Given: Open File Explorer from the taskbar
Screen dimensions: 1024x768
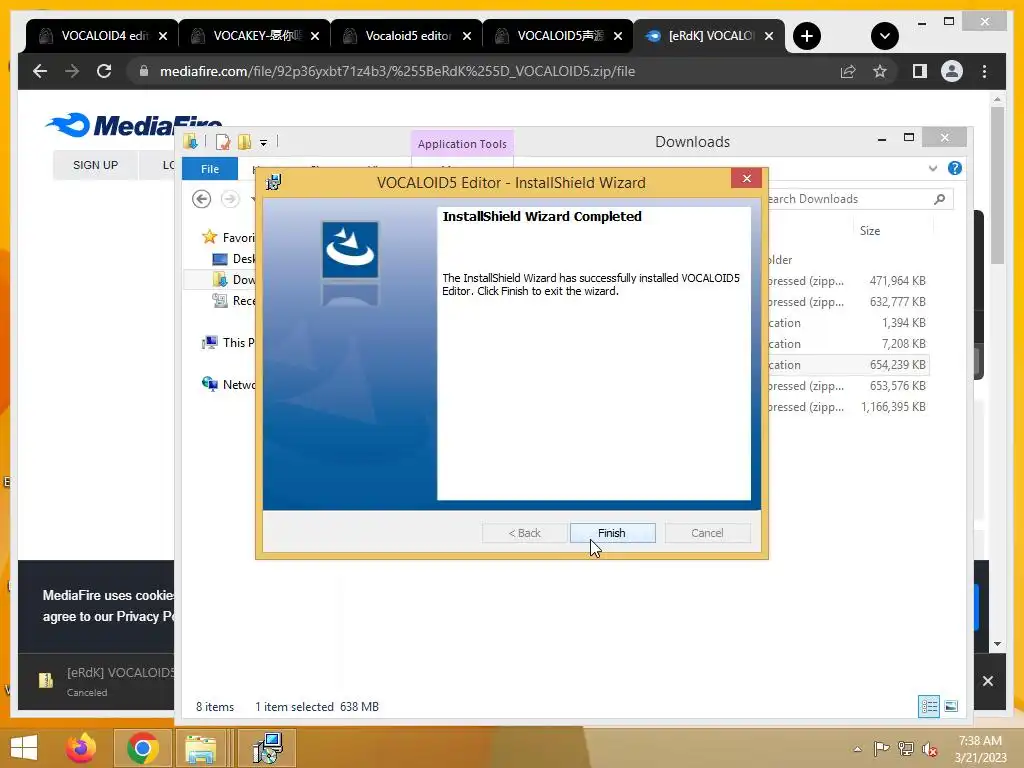Looking at the screenshot, I should (200, 748).
